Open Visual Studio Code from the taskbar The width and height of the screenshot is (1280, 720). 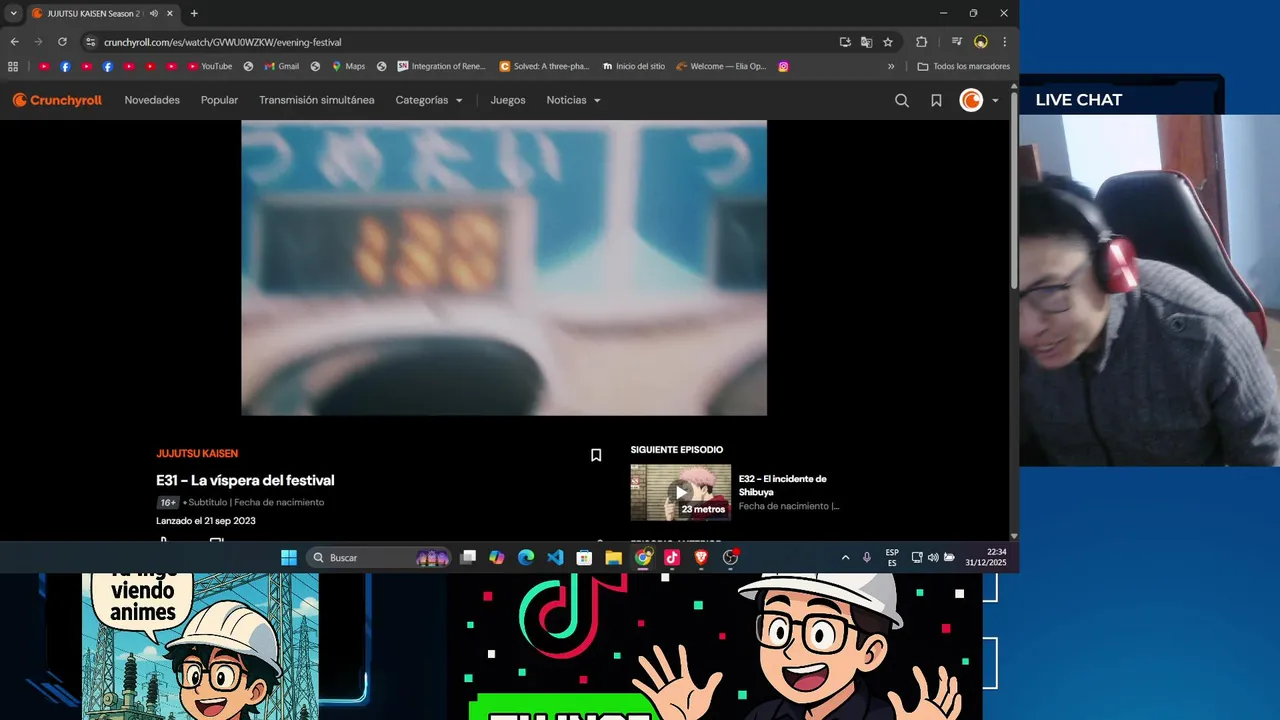tap(555, 557)
